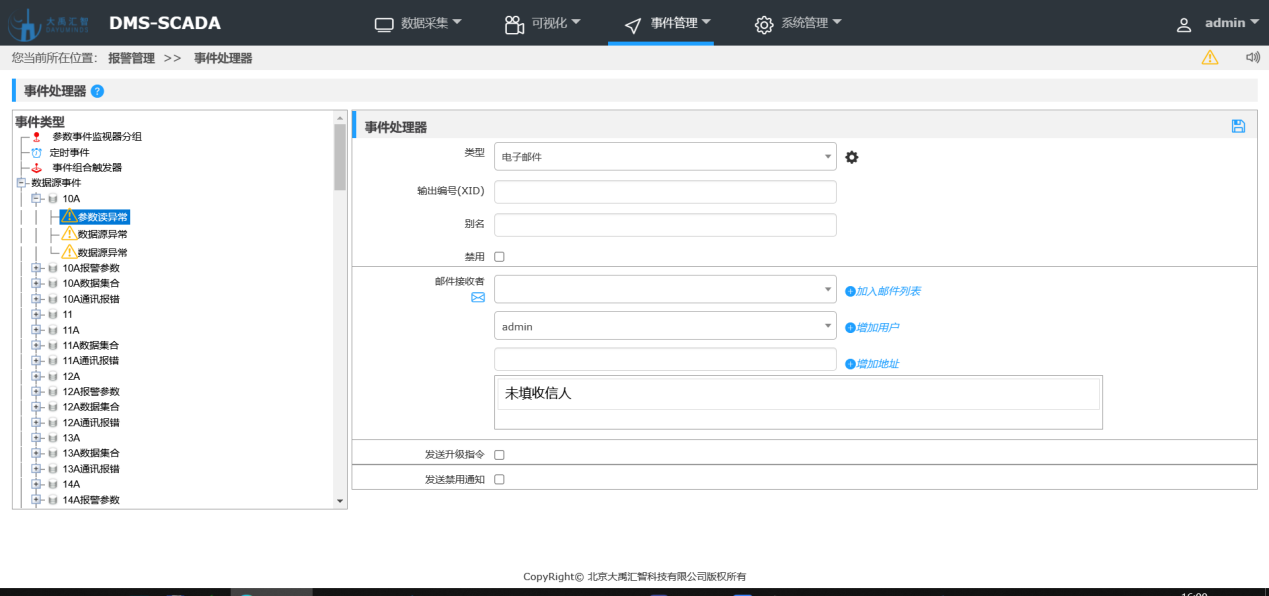Image resolution: width=1269 pixels, height=596 pixels.
Task: Click the event tree vertical scrollbar thumb
Action: point(340,157)
